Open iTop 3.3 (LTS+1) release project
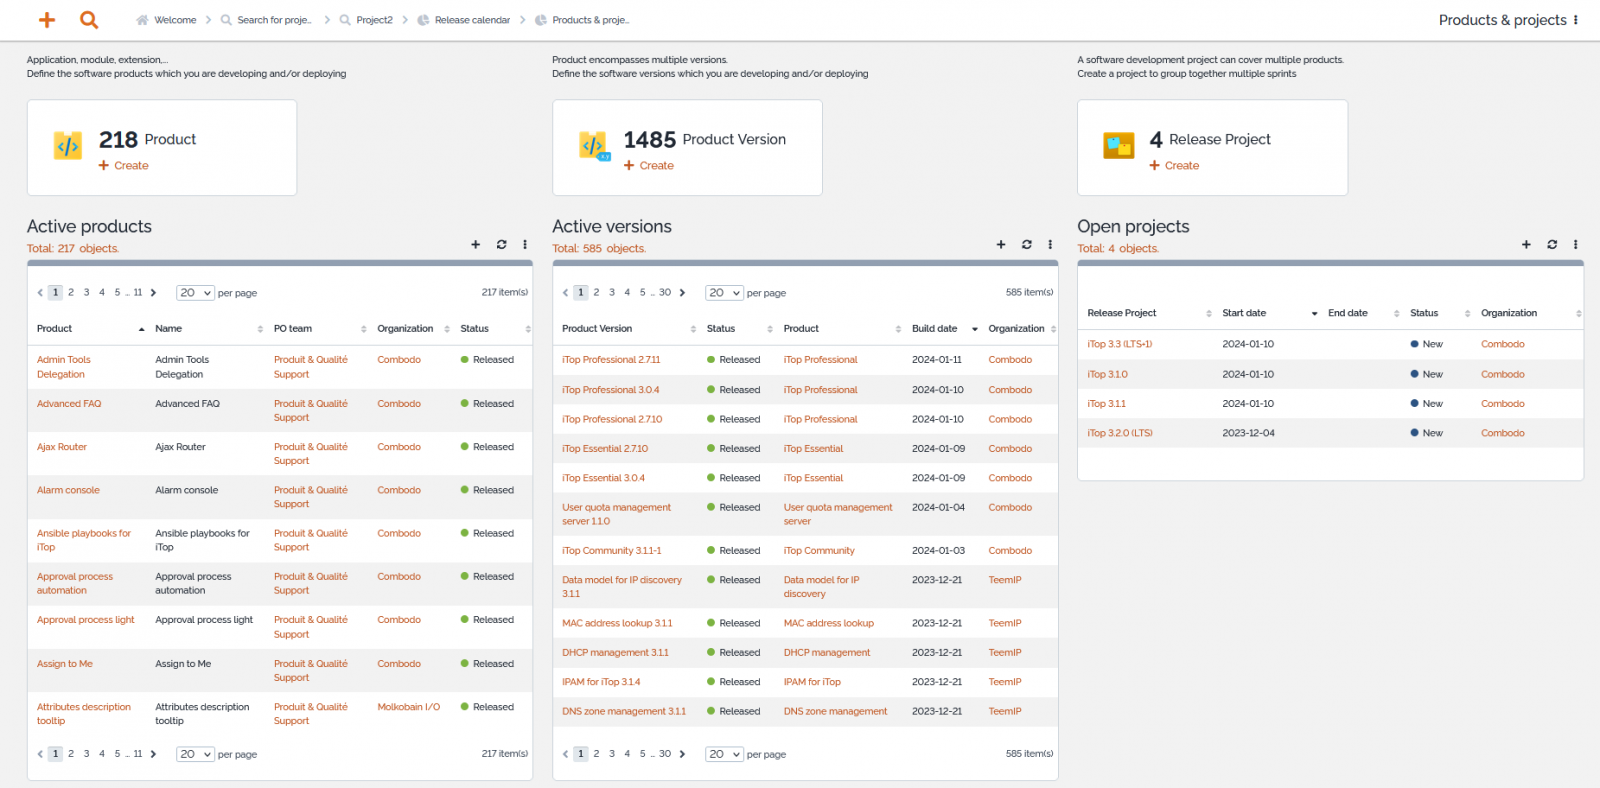The height and width of the screenshot is (788, 1600). (x=1119, y=344)
